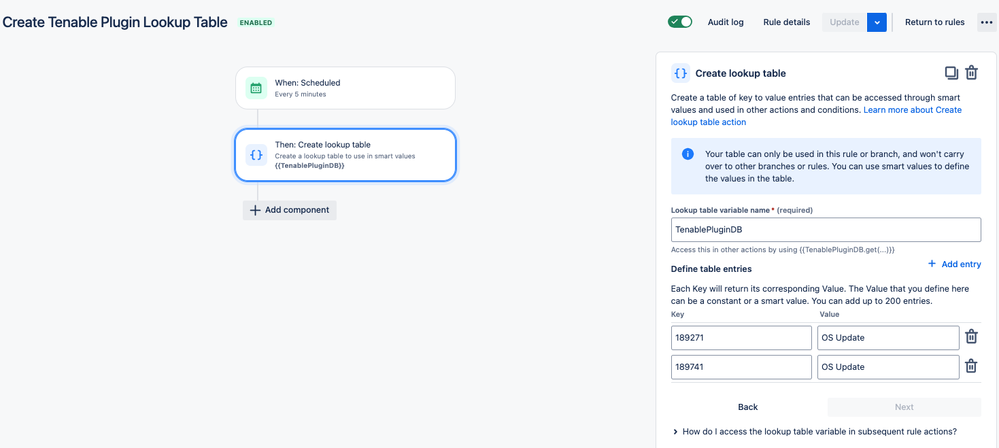Open the Audit log

tap(725, 22)
